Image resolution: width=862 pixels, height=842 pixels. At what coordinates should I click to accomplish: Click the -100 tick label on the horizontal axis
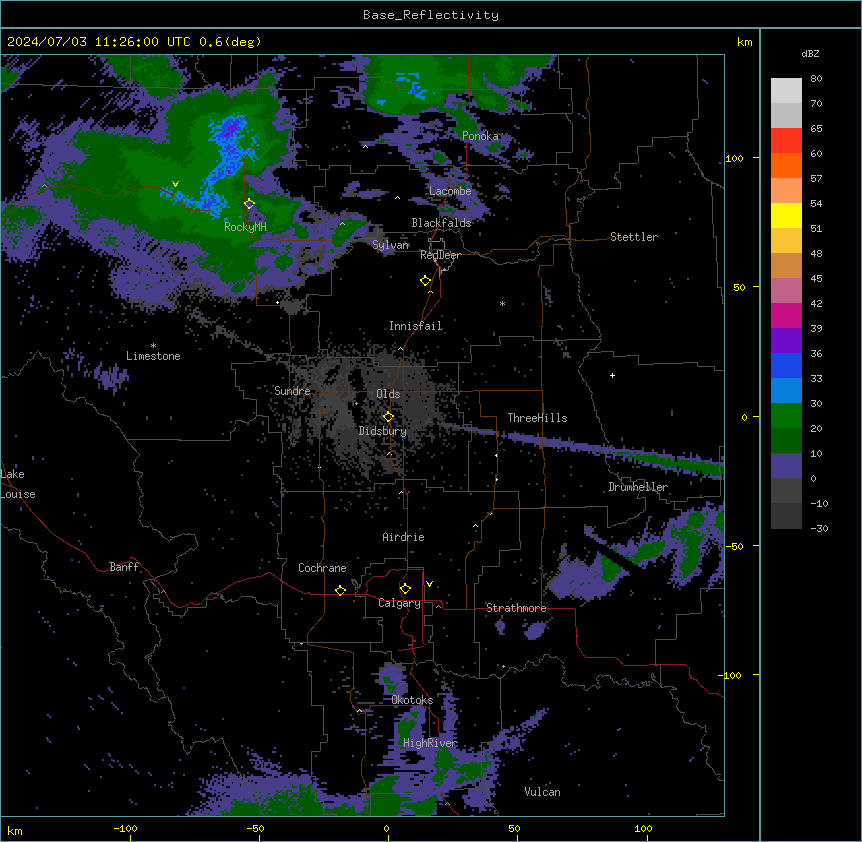tap(125, 828)
